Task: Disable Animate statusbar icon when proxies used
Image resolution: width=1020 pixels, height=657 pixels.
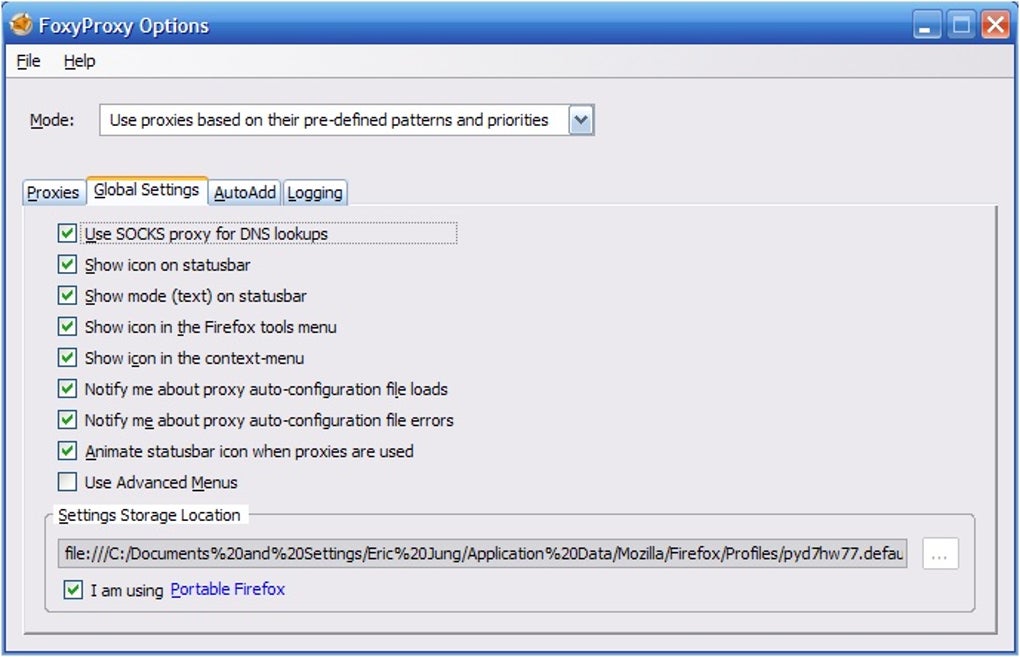Action: click(x=67, y=451)
